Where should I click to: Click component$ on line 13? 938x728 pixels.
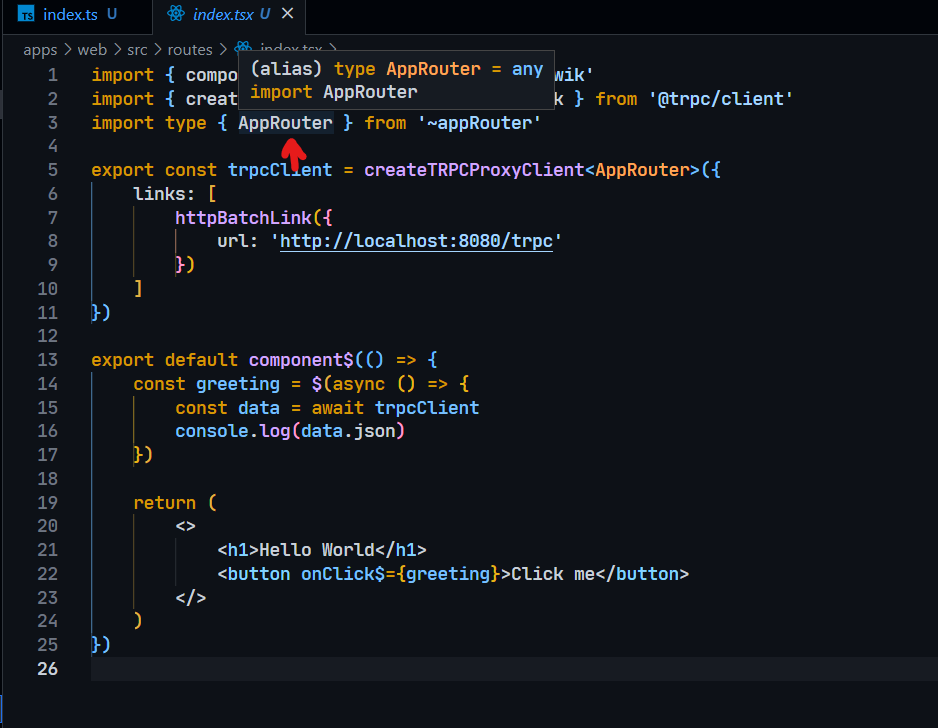pyautogui.click(x=301, y=360)
